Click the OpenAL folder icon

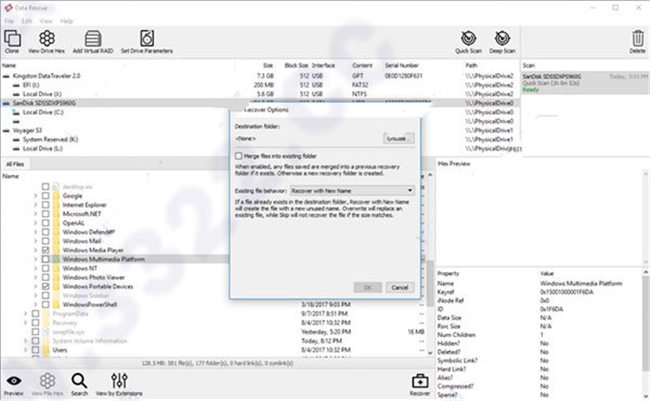(57, 223)
